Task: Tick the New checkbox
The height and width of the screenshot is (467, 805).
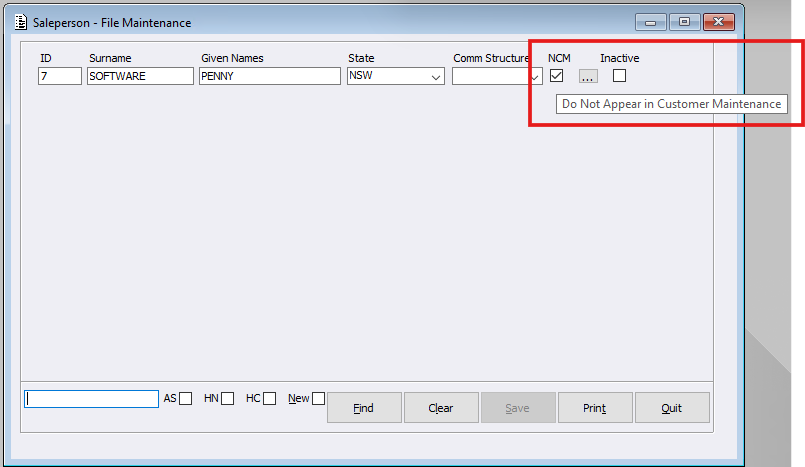Action: (x=318, y=399)
